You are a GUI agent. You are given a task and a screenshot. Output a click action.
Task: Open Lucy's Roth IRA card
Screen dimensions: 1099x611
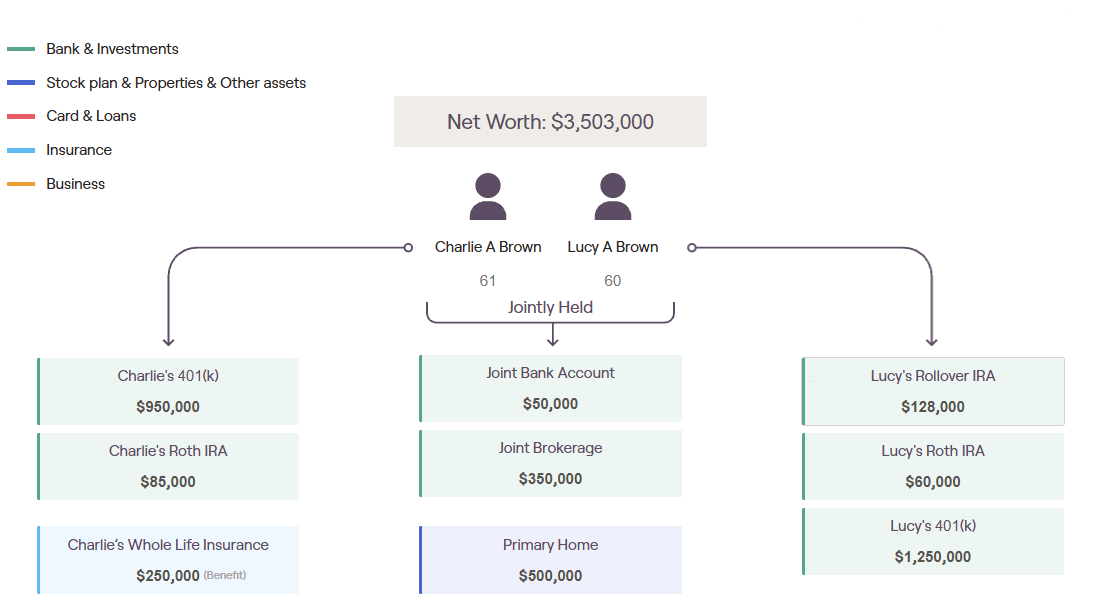coord(933,466)
